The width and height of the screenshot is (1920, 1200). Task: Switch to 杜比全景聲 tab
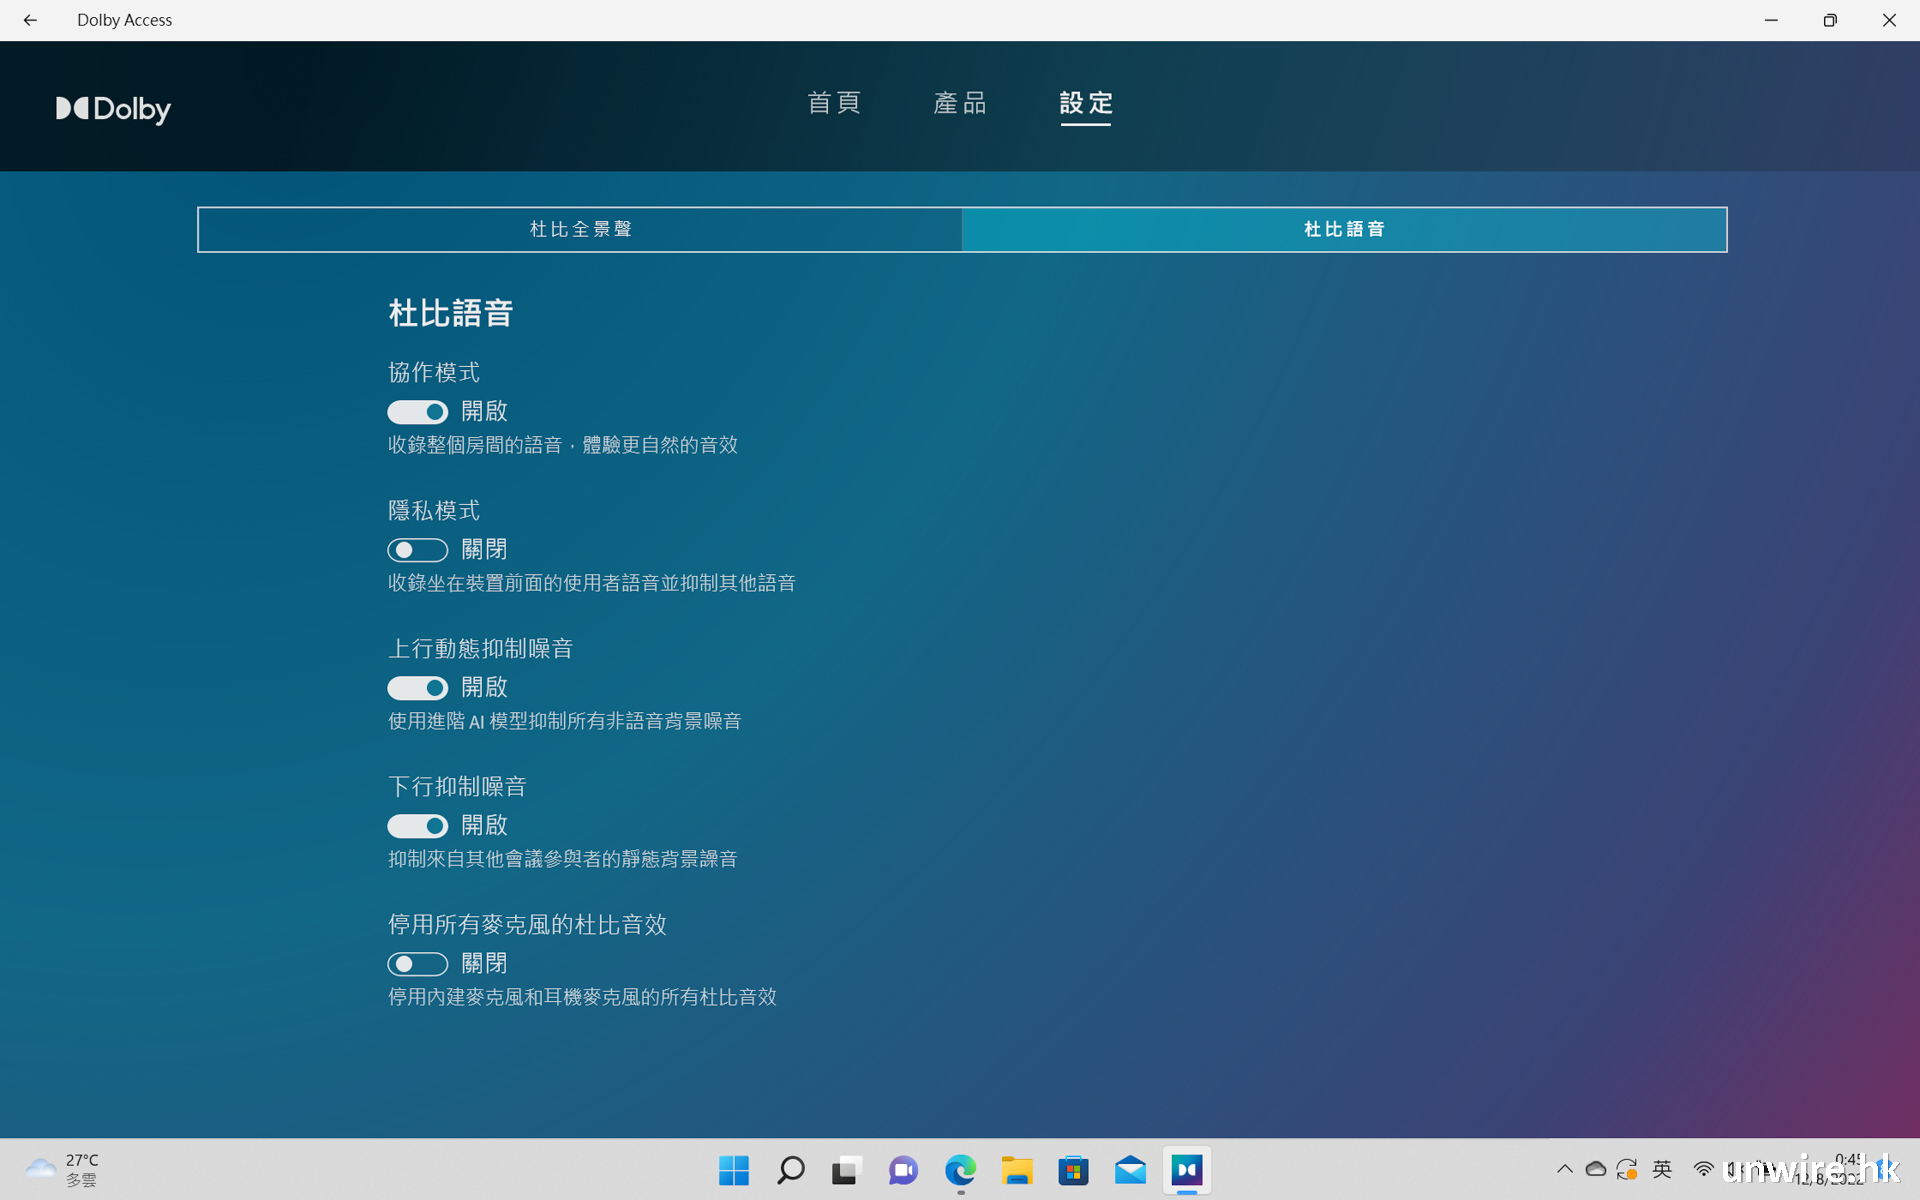[x=580, y=230]
